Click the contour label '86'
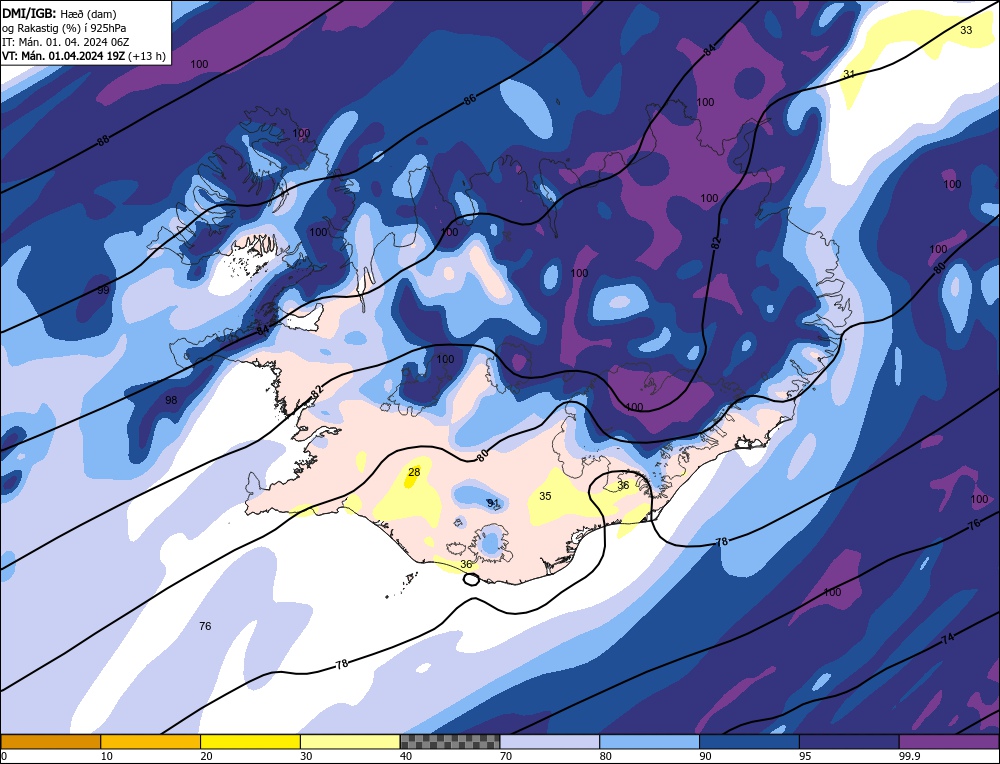This screenshot has width=1000, height=764. tap(470, 99)
